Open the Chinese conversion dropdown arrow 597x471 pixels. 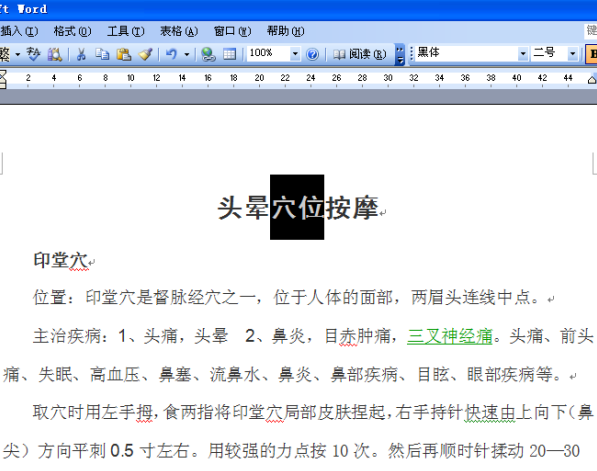(x=18, y=54)
